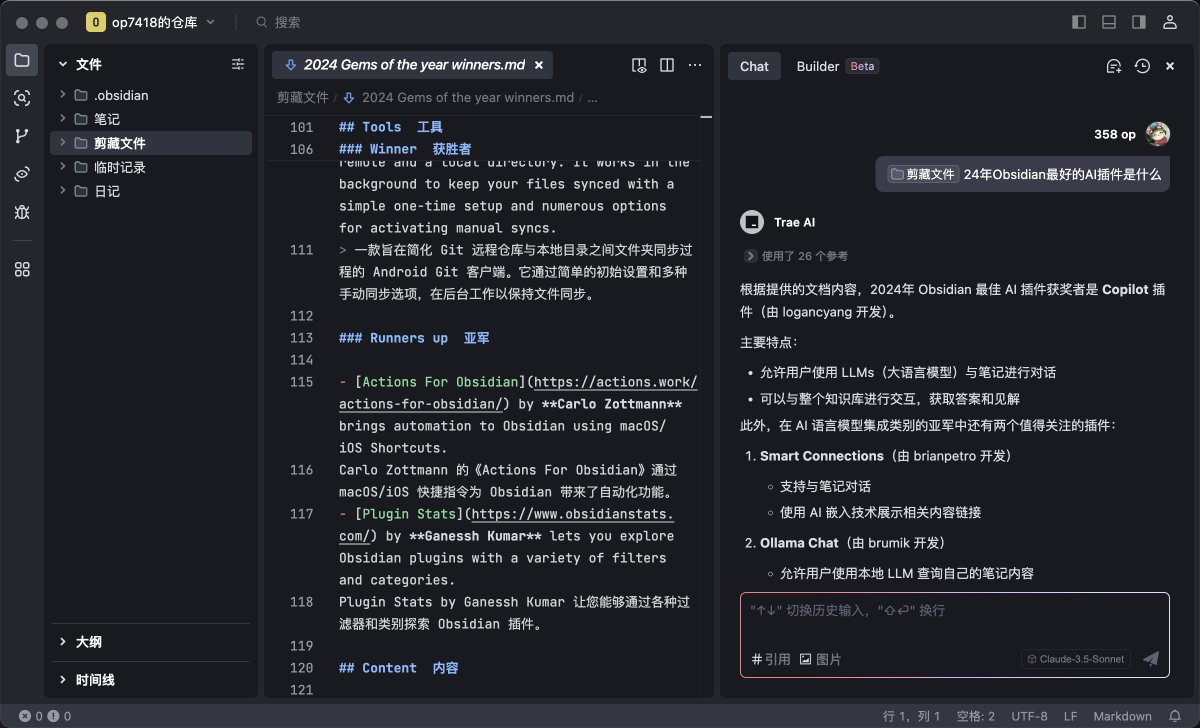Click the 剪藏文件 context chip in message

pos(923,174)
